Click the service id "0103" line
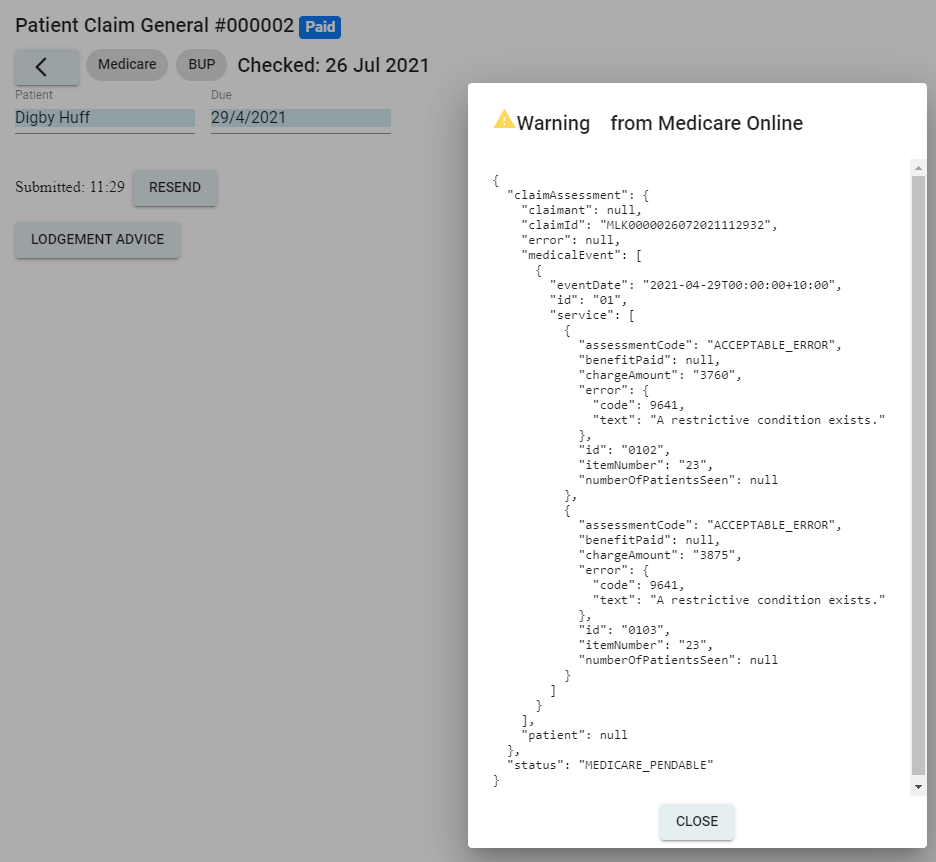Screen dimensions: 936x862 624,630
